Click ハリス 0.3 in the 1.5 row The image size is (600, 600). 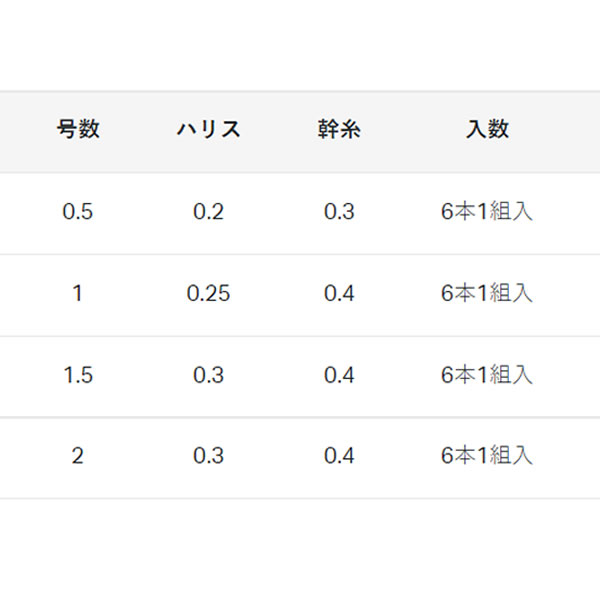coord(208,375)
